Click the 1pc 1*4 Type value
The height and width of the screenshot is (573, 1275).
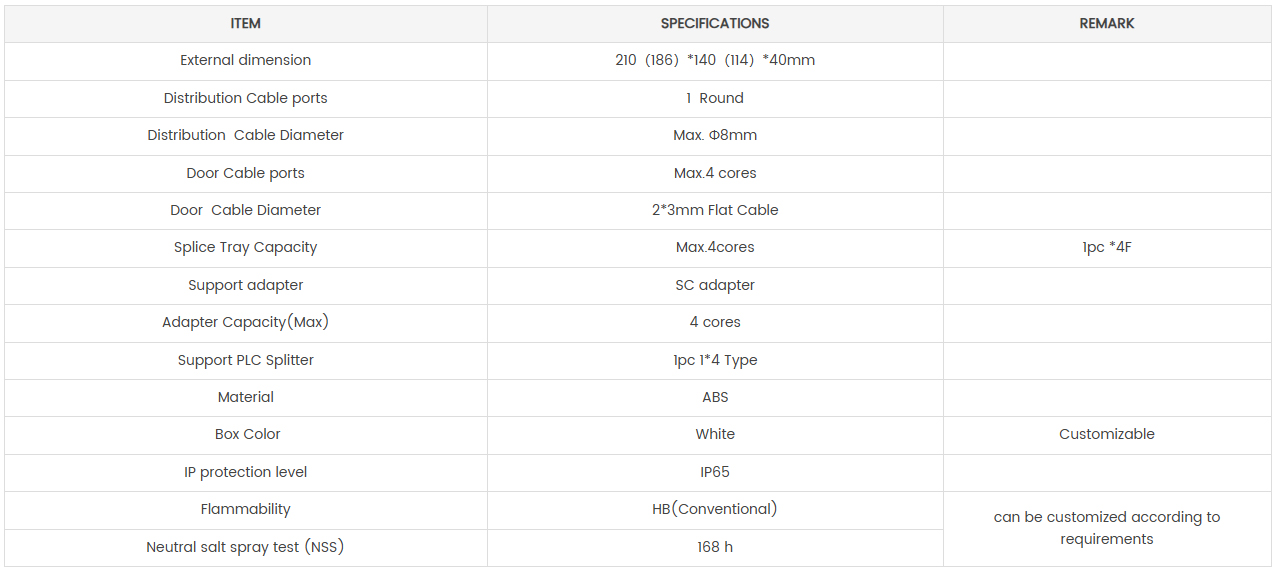[x=715, y=360]
